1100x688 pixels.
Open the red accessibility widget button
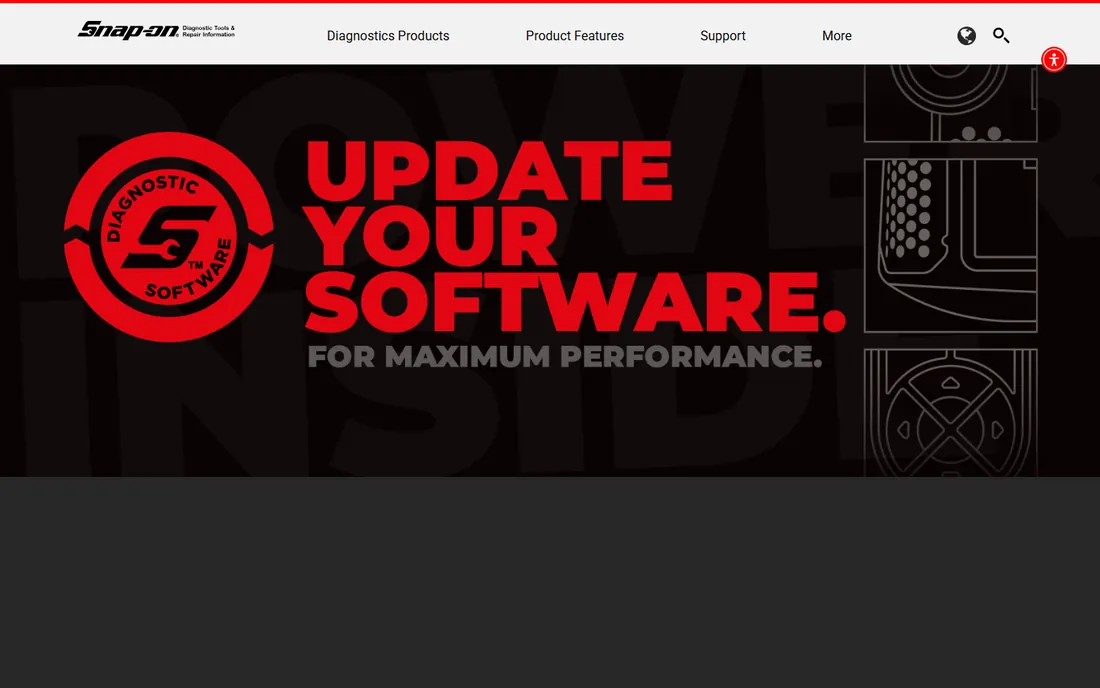1053,60
